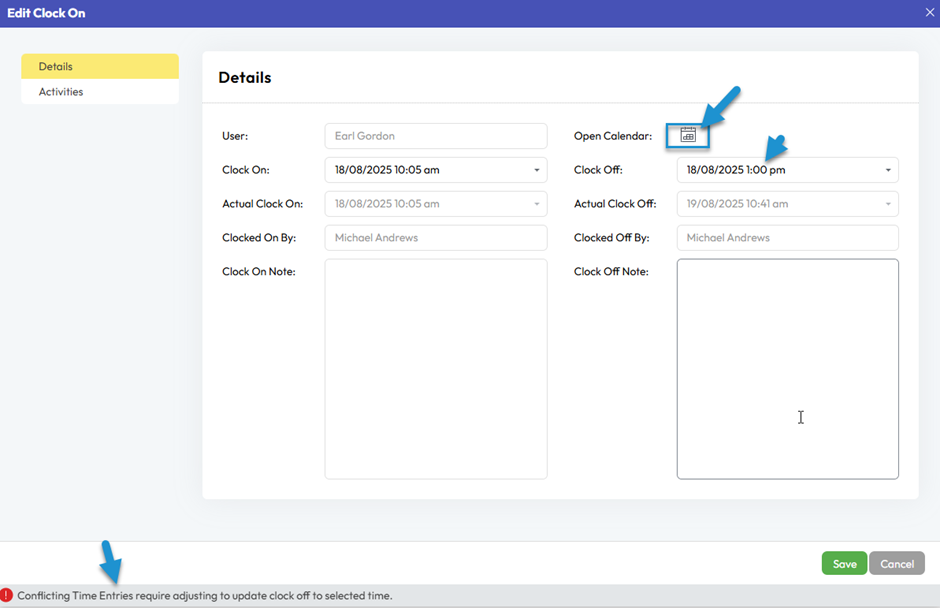Close the Edit Clock On dialog
The image size is (940, 608).
(929, 12)
